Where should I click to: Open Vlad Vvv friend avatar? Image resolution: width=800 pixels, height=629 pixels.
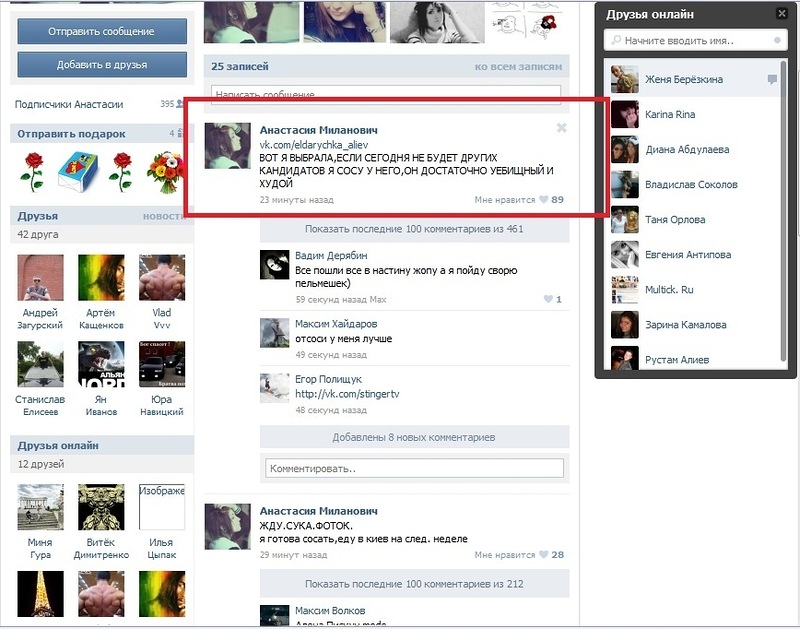pos(162,278)
